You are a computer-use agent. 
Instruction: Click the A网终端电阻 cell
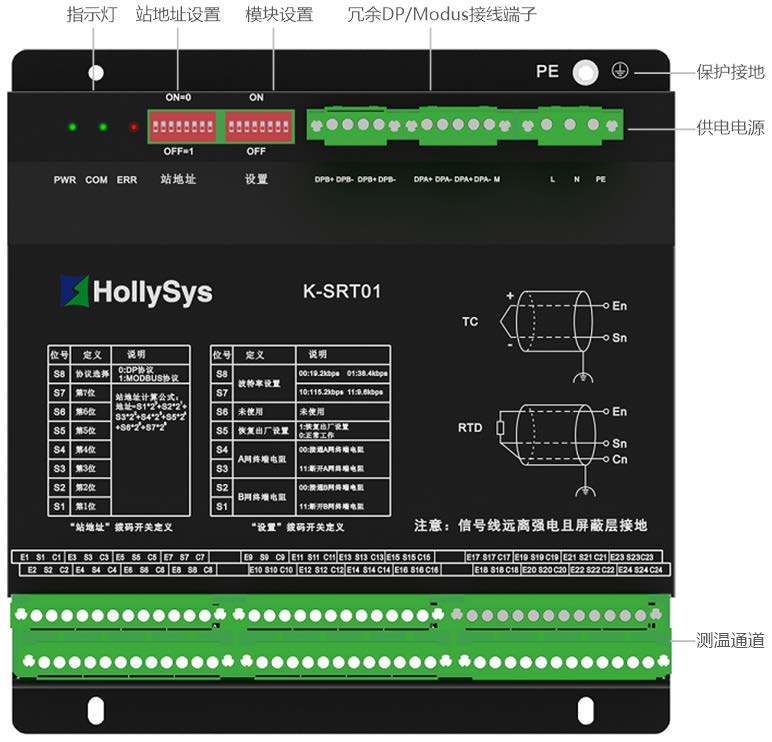pyautogui.click(x=262, y=459)
